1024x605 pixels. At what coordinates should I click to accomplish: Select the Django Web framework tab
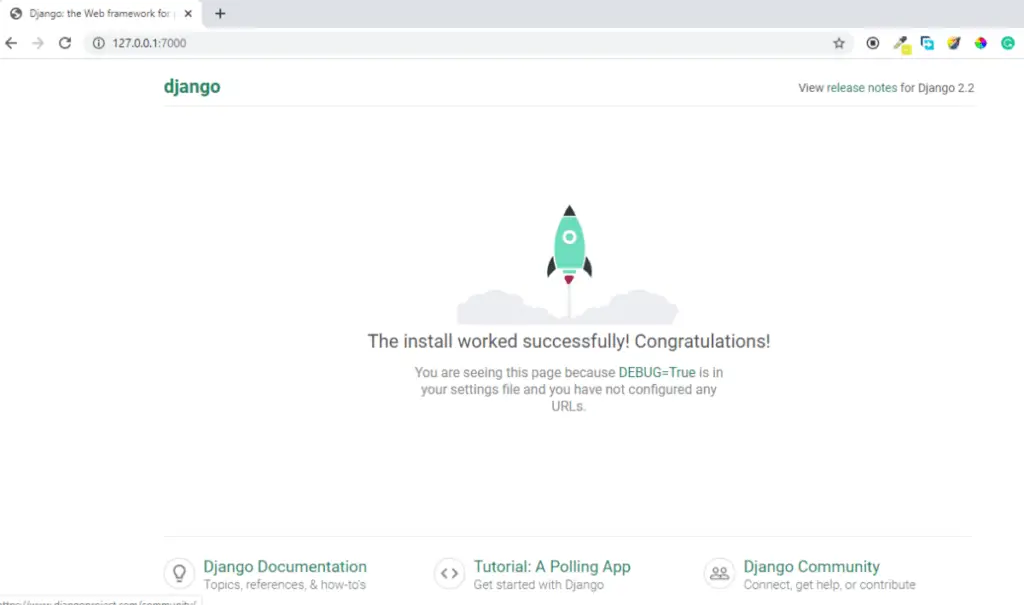[x=101, y=14]
